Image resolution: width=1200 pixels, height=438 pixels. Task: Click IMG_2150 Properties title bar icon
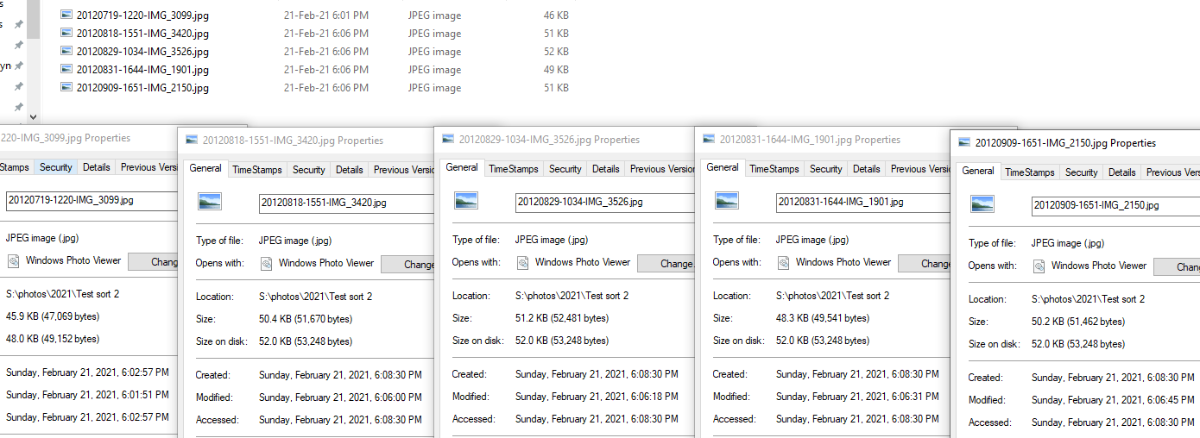coord(964,143)
